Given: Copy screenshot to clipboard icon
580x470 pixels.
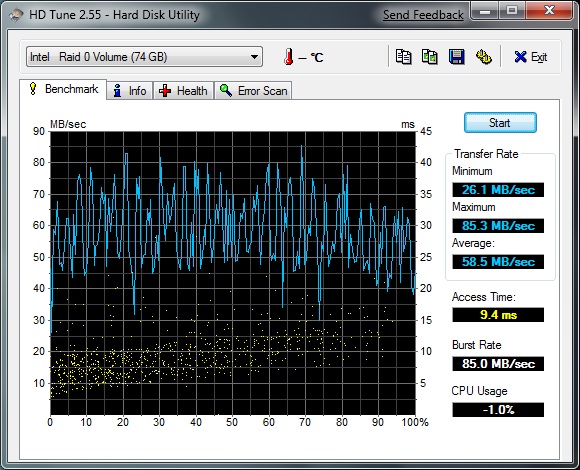Looking at the screenshot, I should [x=430, y=57].
